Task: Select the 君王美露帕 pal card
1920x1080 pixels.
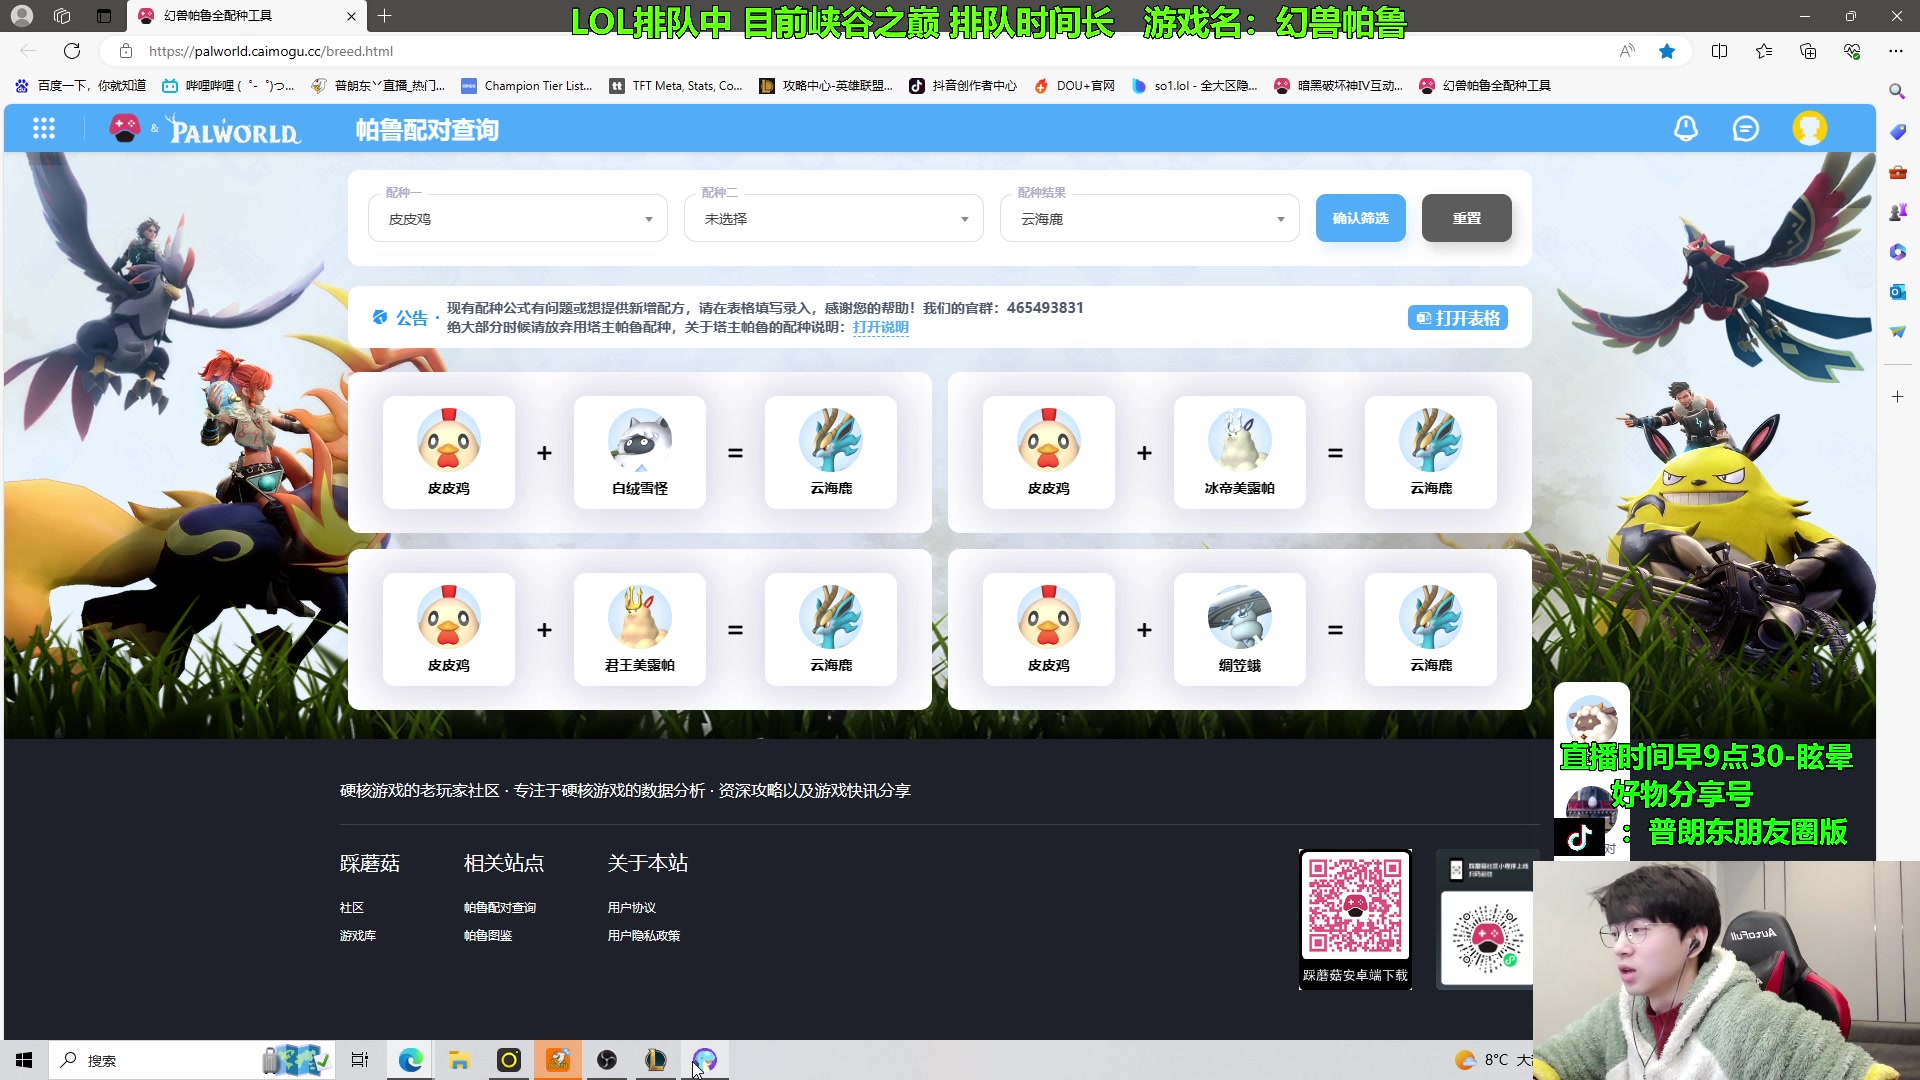Action: point(640,629)
